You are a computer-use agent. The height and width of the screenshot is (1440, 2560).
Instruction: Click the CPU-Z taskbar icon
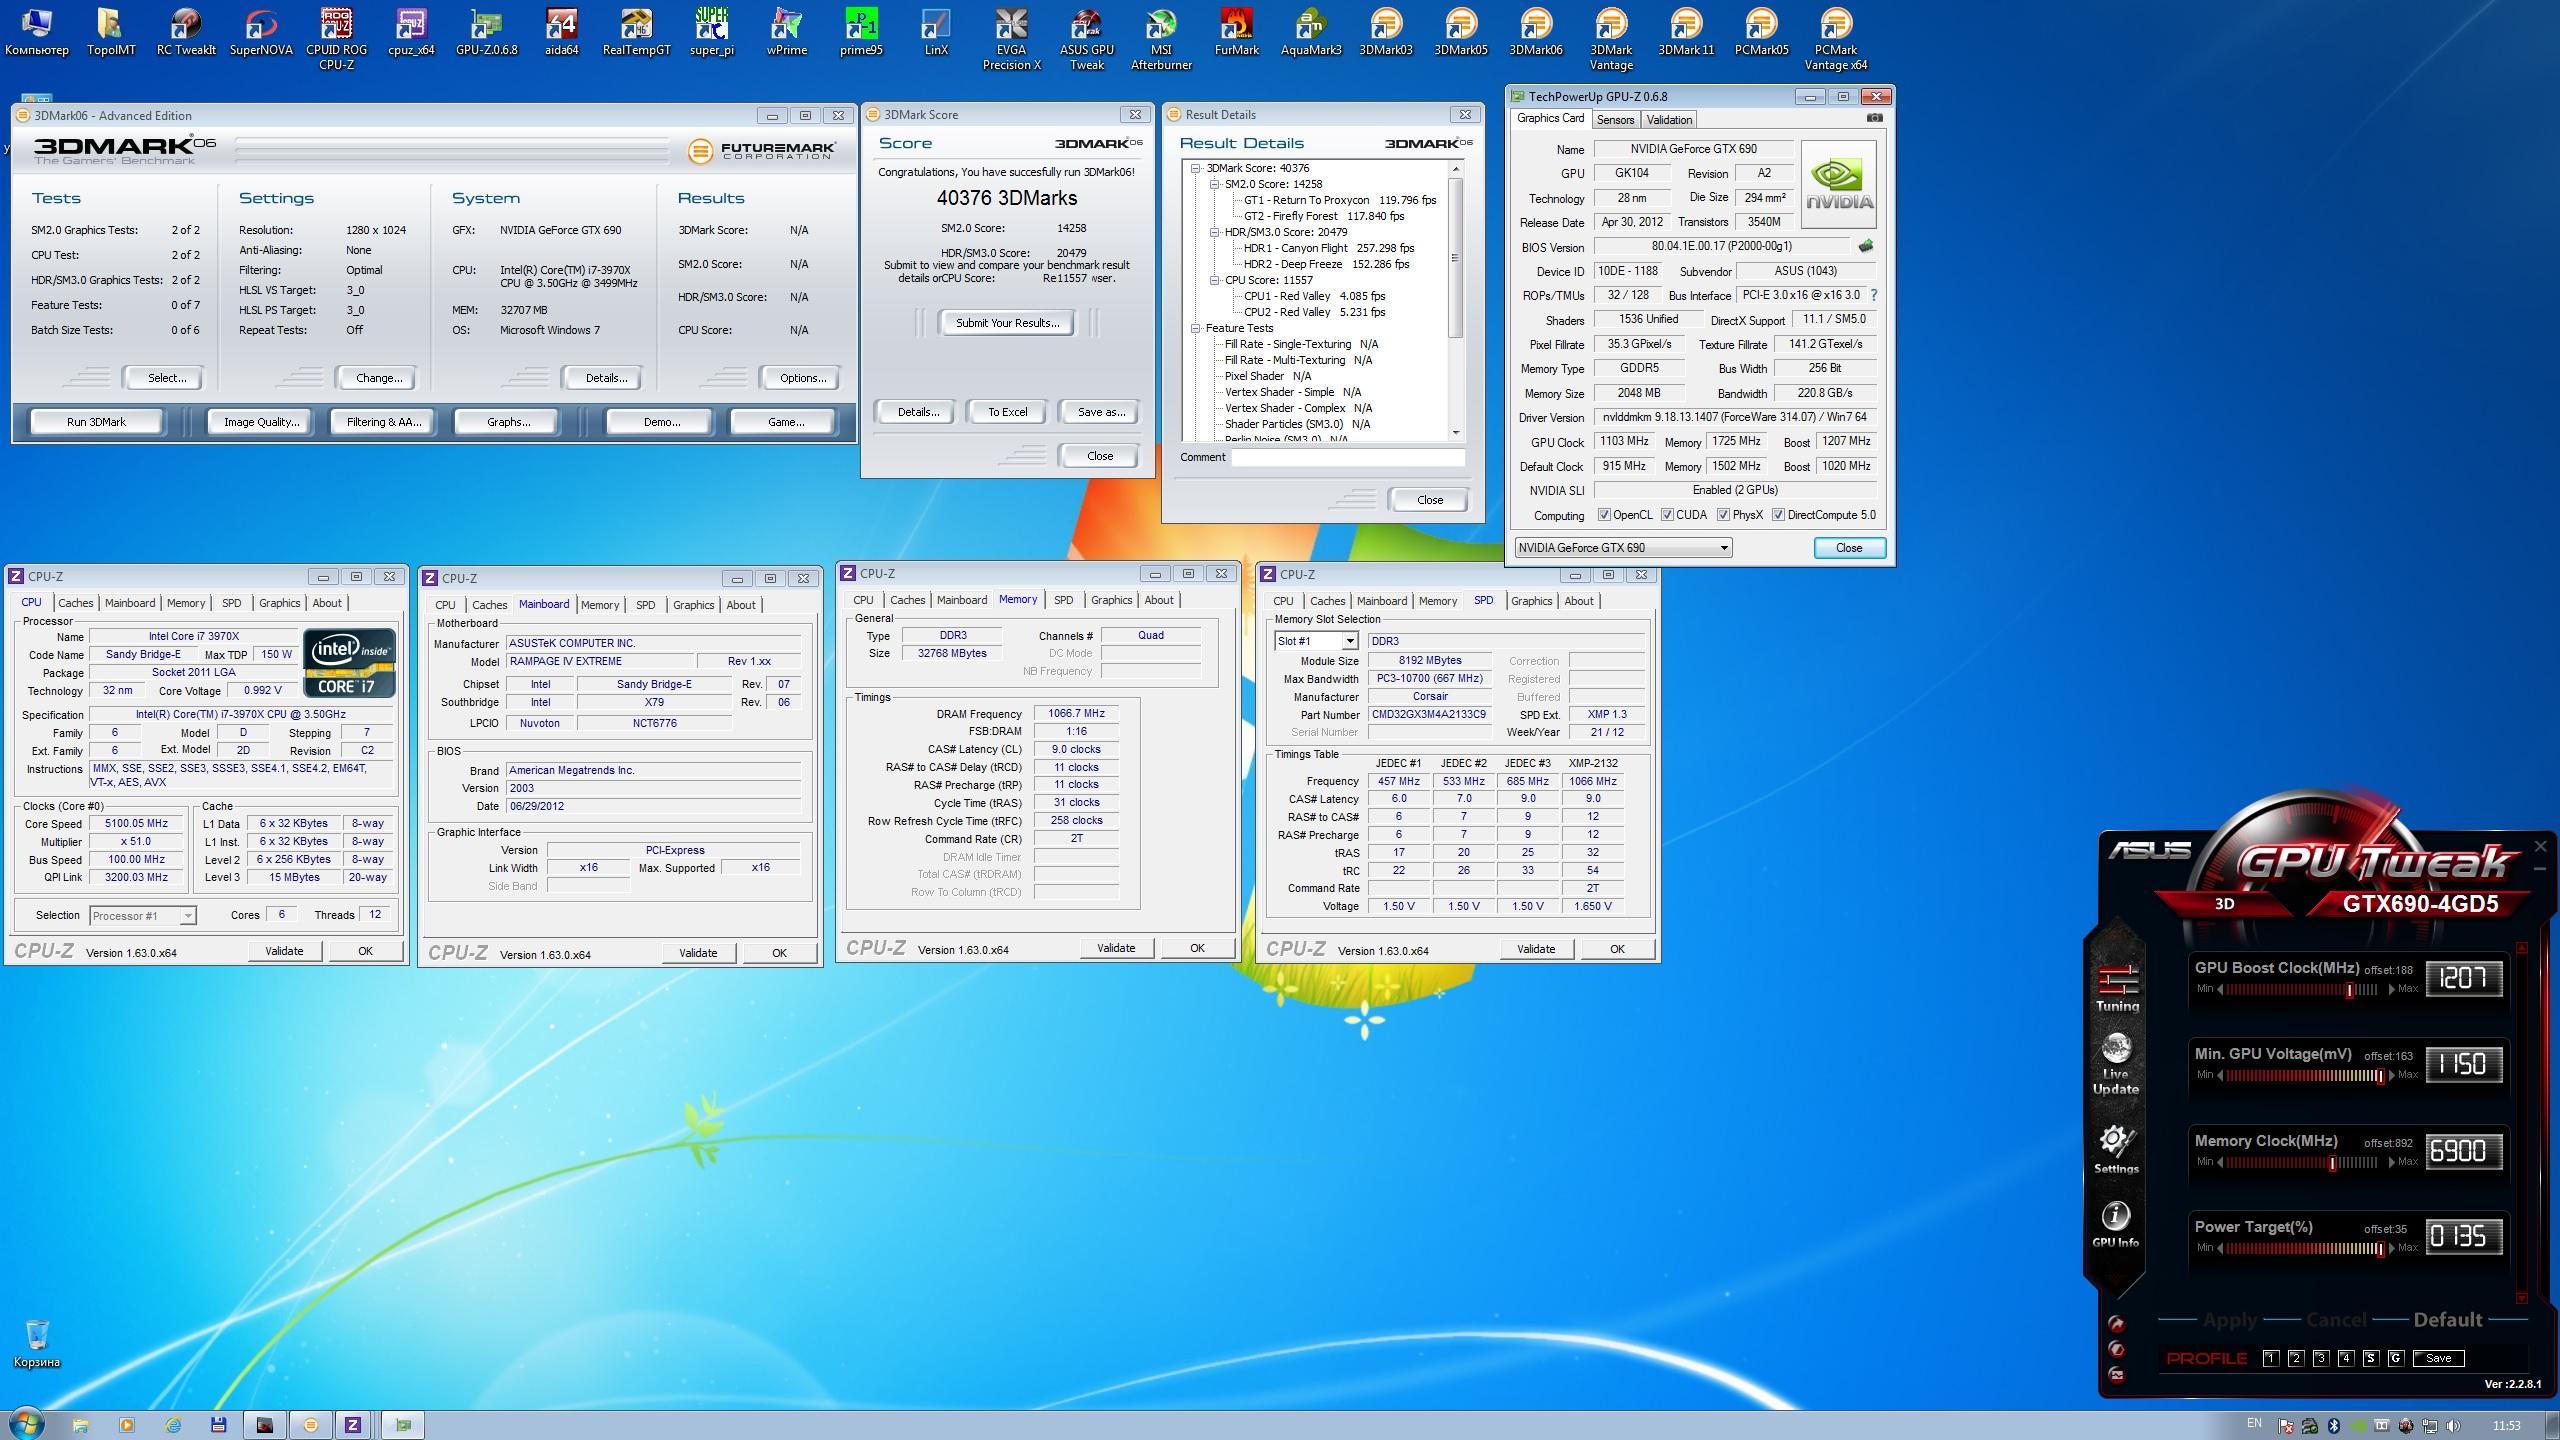coord(352,1425)
